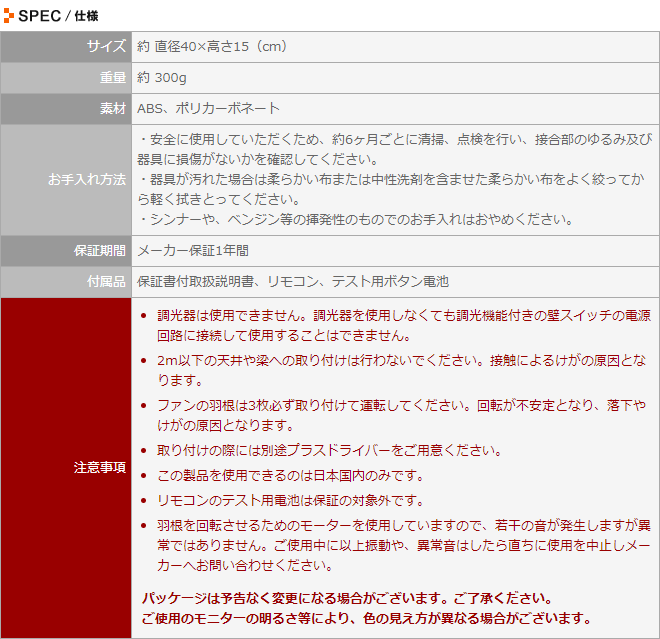Click the bold note 'パッケージは予告なく変更になる場合'
The width and height of the screenshot is (660, 639).
[347, 598]
